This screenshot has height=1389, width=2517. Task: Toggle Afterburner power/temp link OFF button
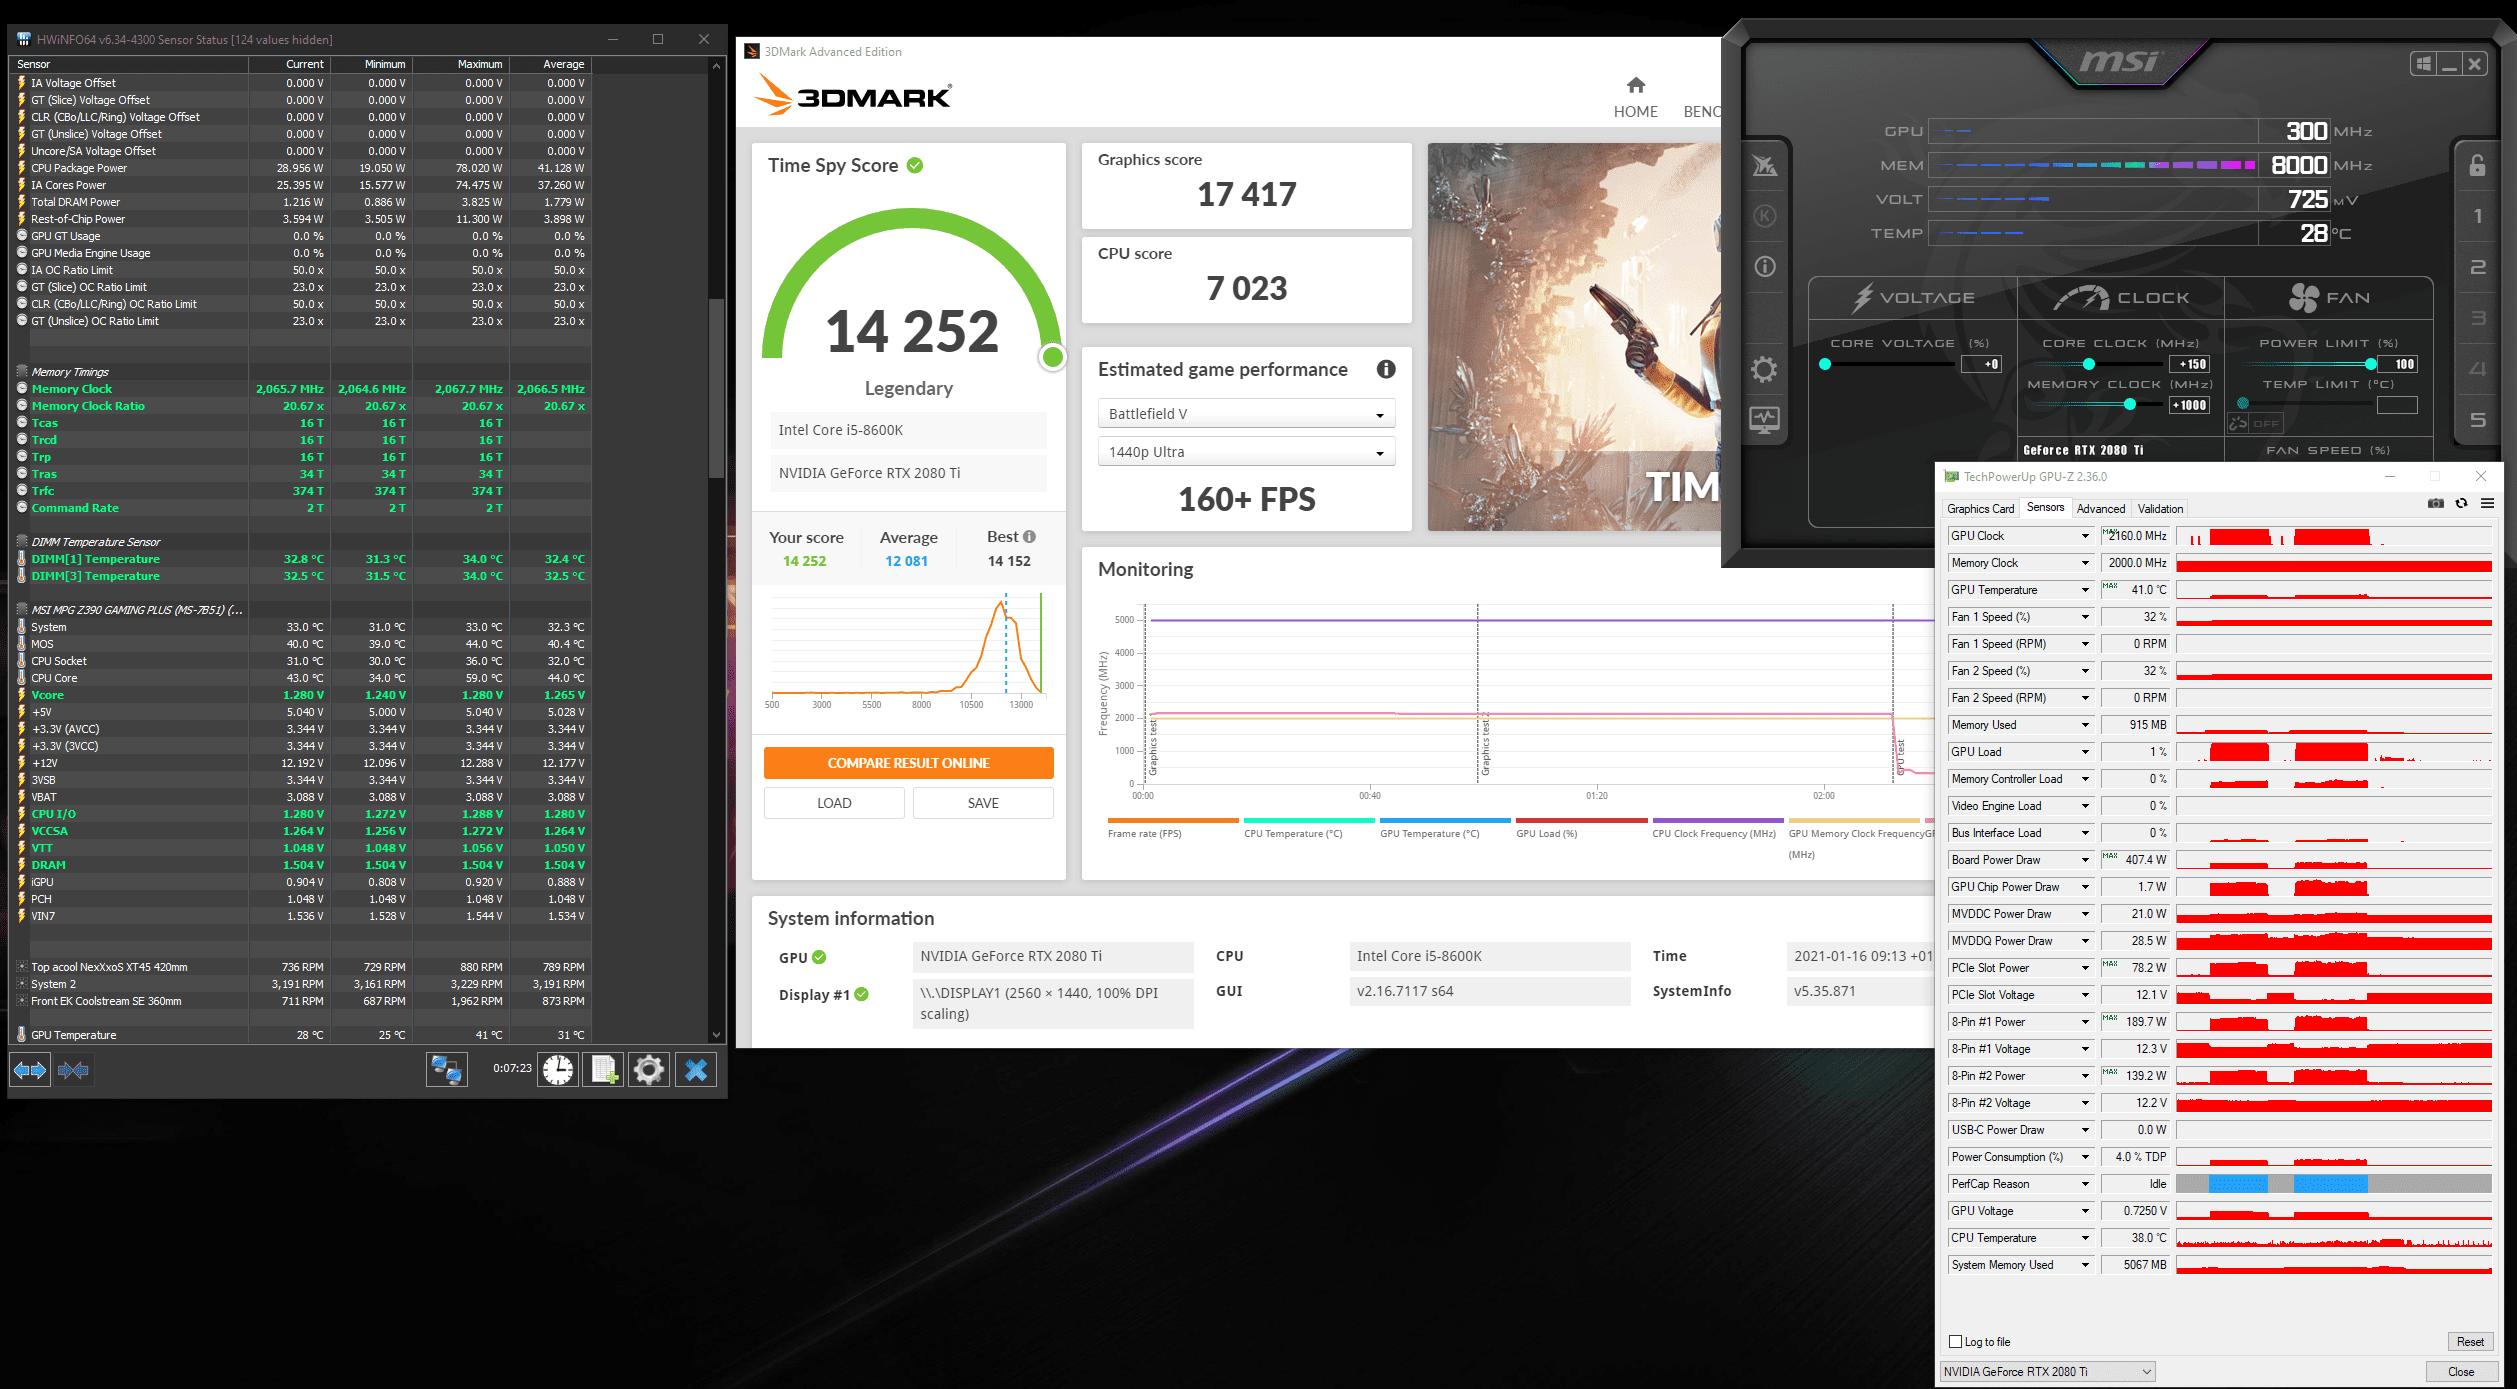[2255, 423]
